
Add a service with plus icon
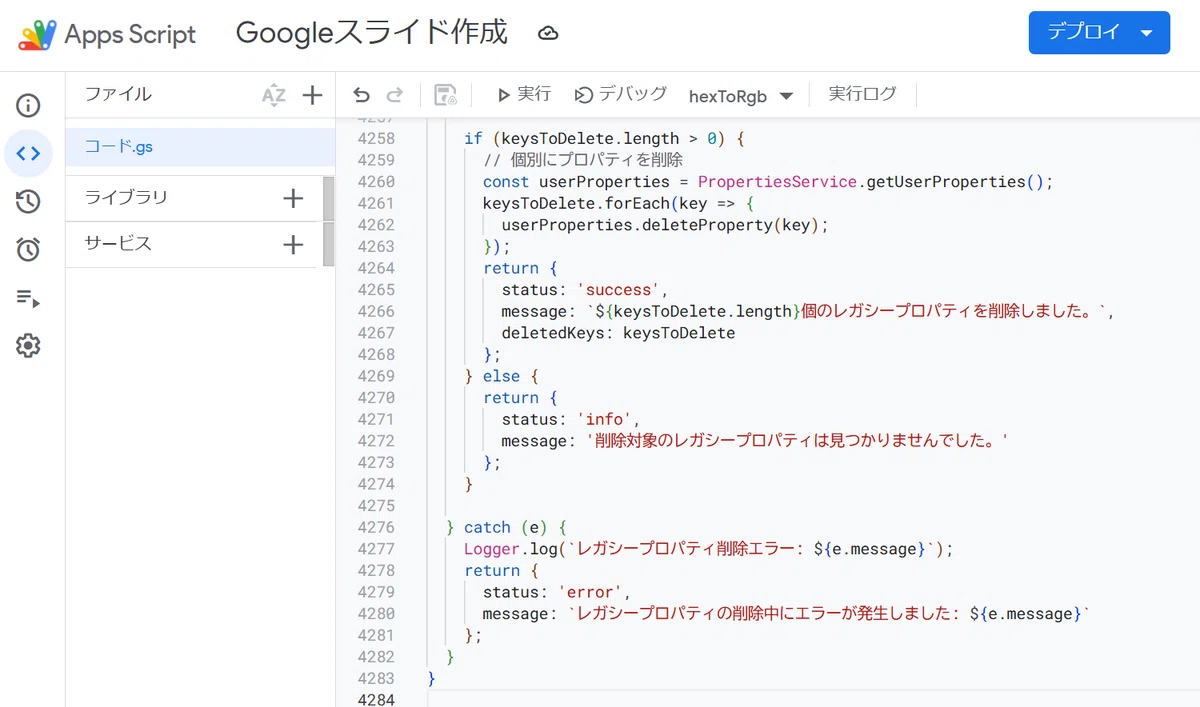[293, 244]
